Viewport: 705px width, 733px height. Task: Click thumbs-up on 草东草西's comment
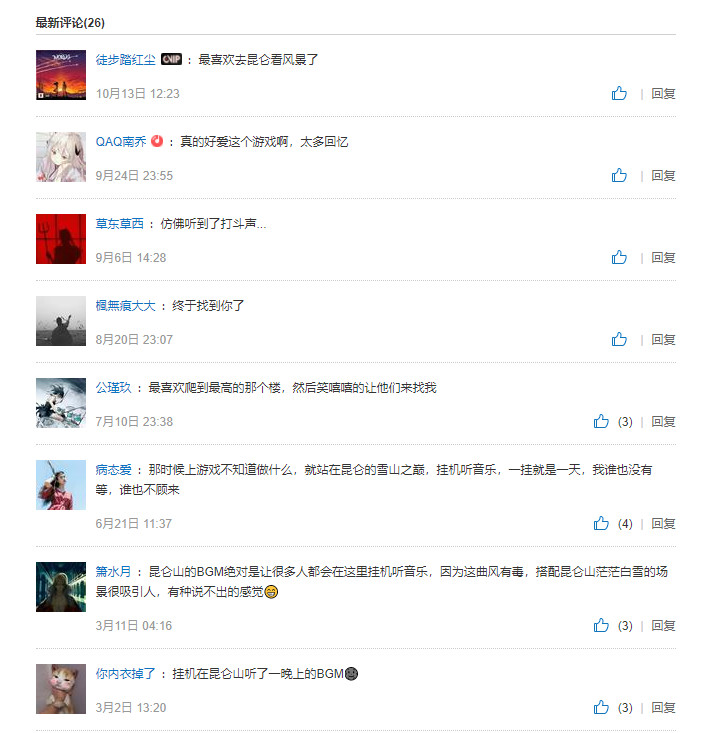(x=619, y=257)
